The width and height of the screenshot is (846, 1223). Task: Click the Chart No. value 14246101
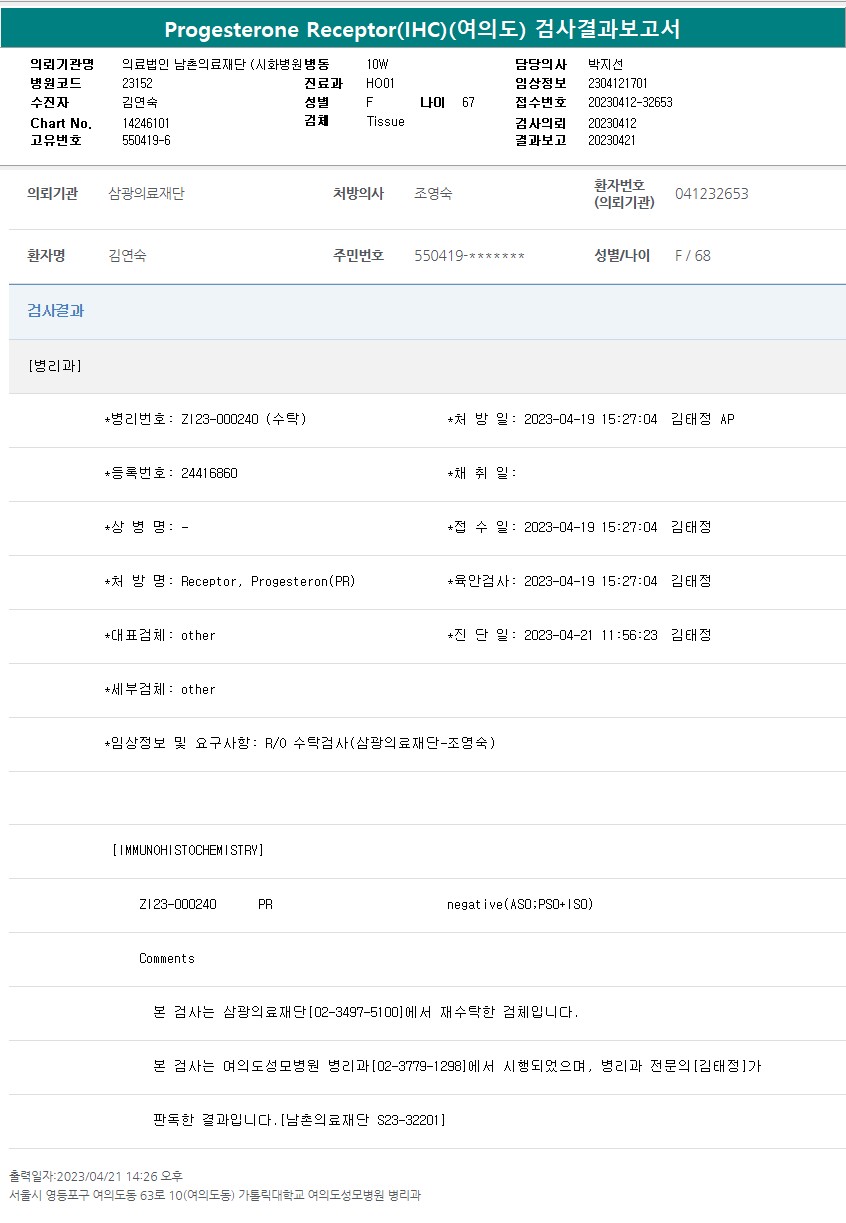click(146, 123)
